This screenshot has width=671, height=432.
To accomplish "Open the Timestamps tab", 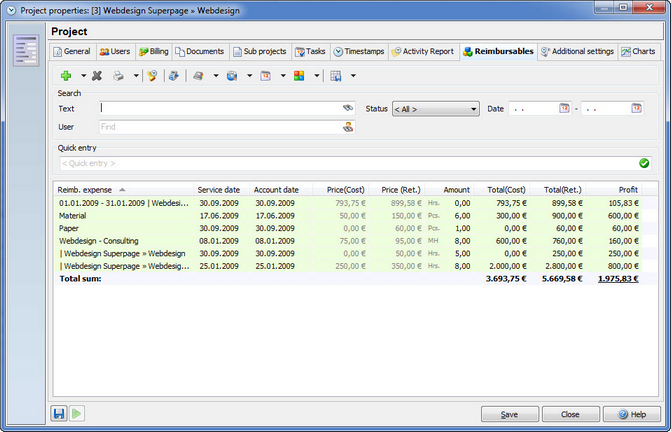I will click(x=359, y=51).
